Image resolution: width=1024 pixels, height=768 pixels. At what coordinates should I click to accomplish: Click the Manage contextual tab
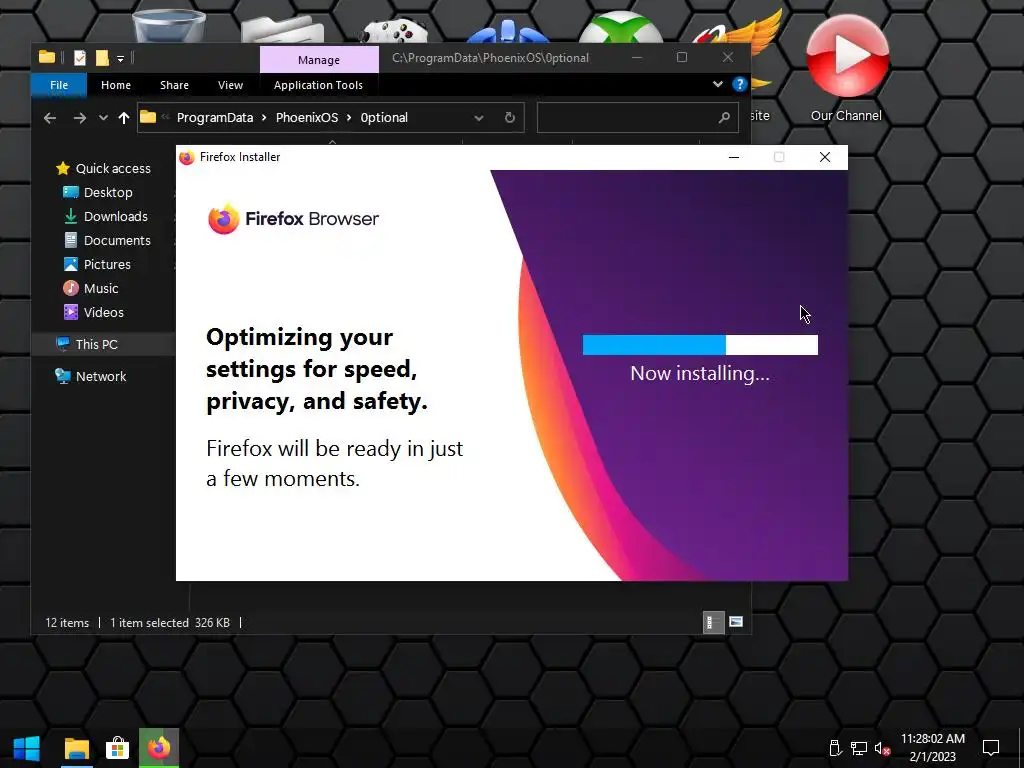pyautogui.click(x=319, y=59)
